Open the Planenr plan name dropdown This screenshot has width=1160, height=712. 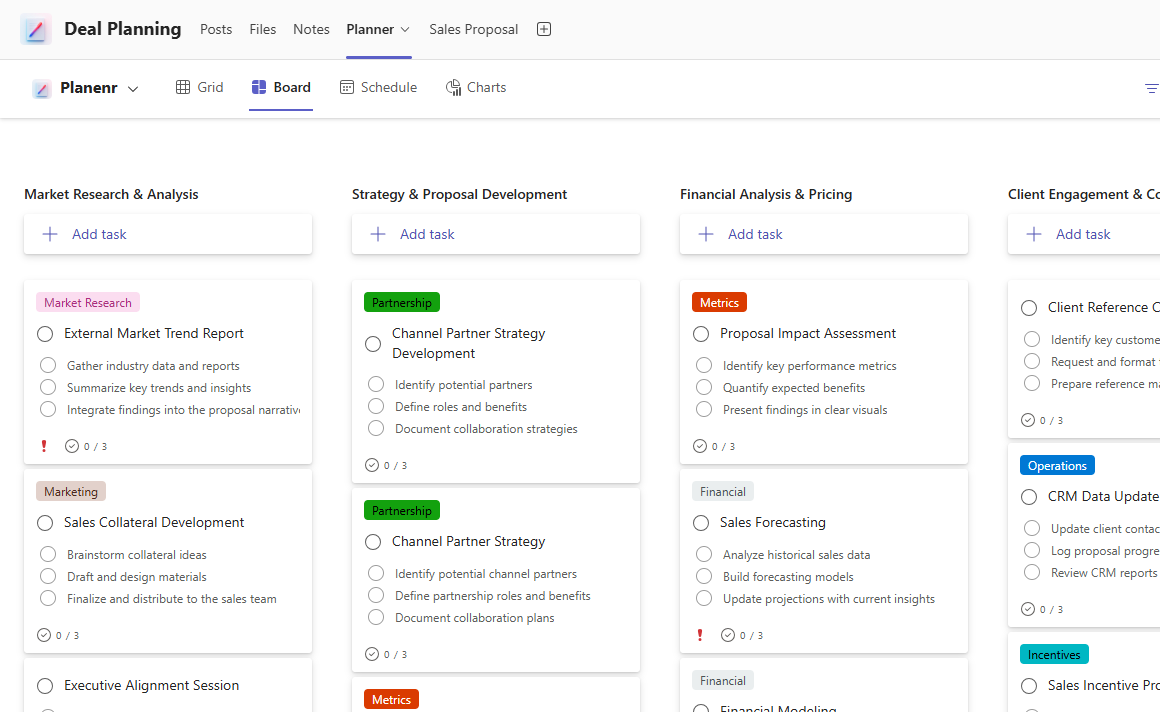(133, 88)
